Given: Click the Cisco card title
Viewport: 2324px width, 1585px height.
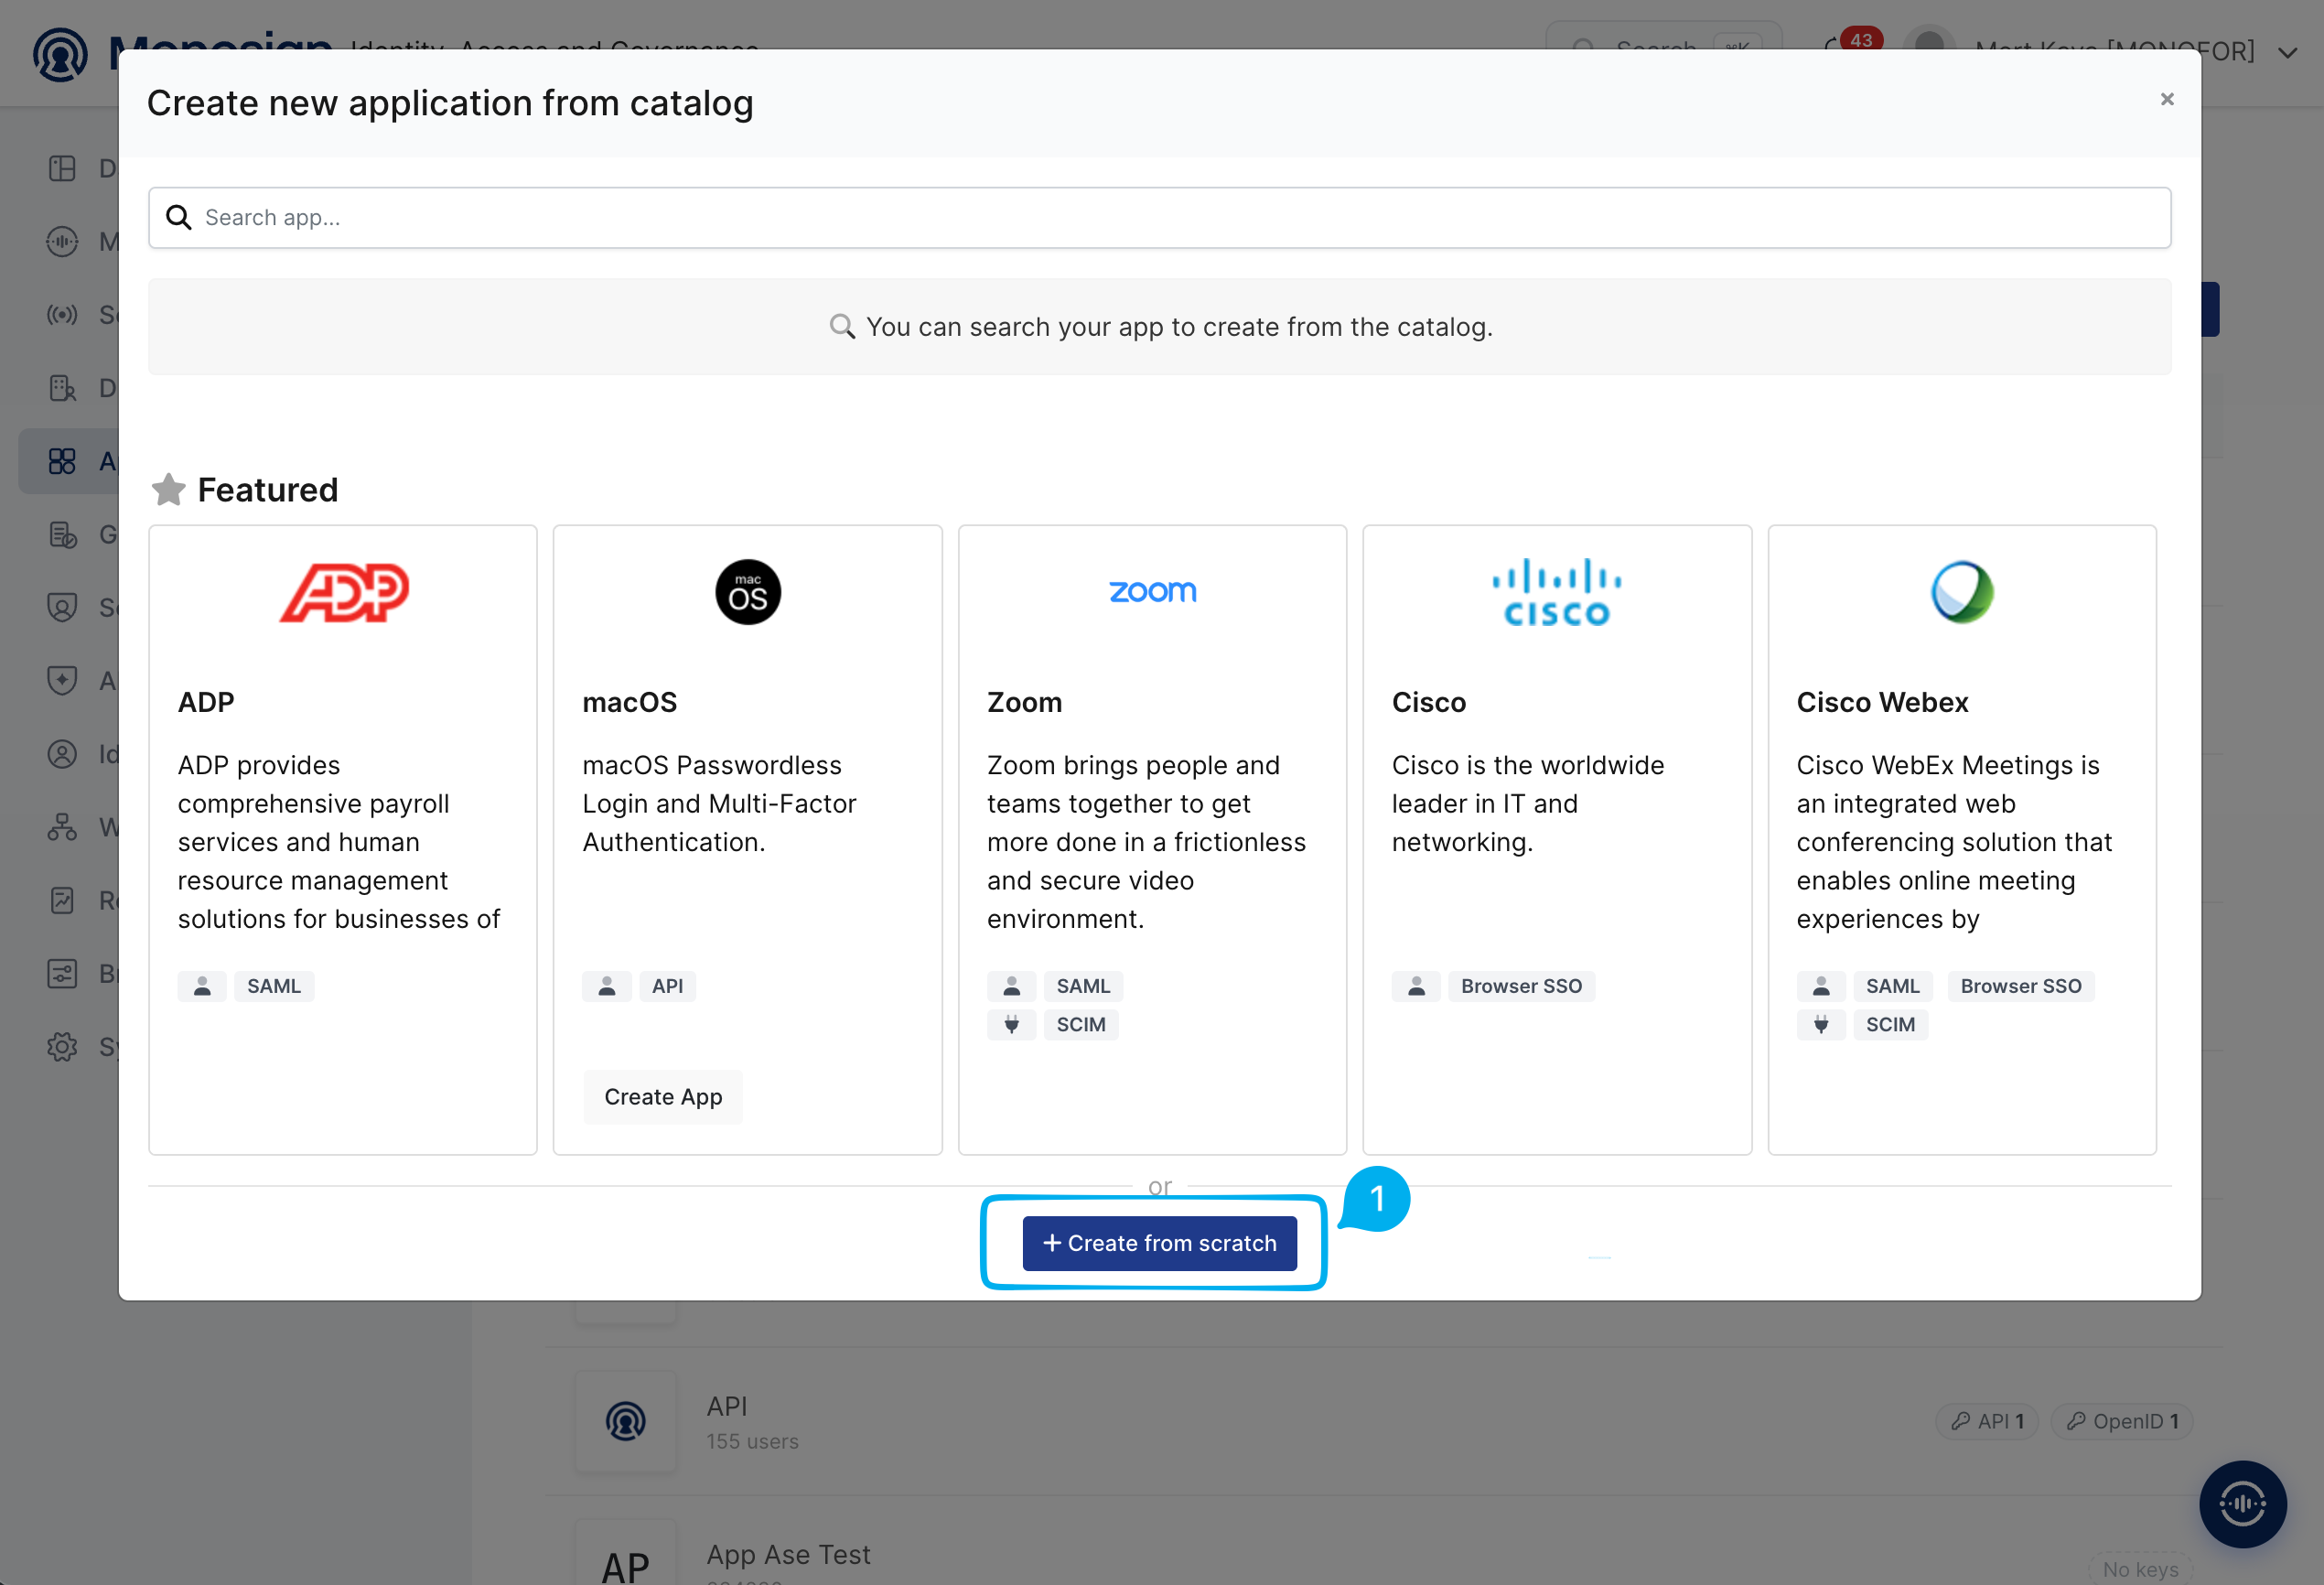Looking at the screenshot, I should pyautogui.click(x=1429, y=702).
